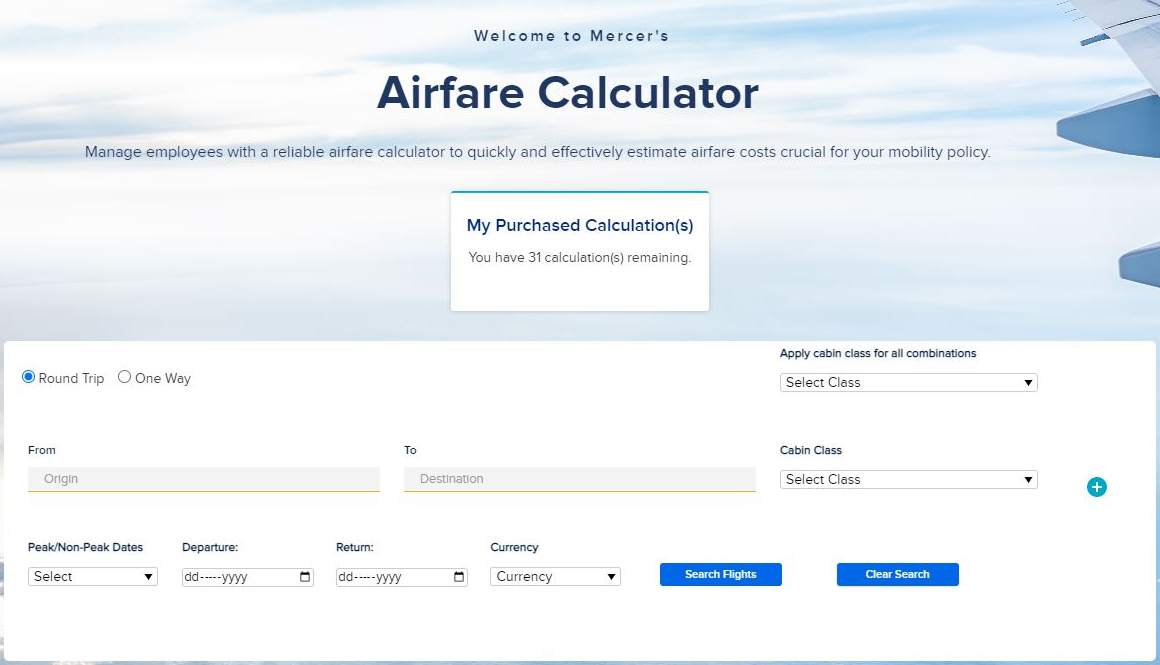Click the Clear Search button

897,574
